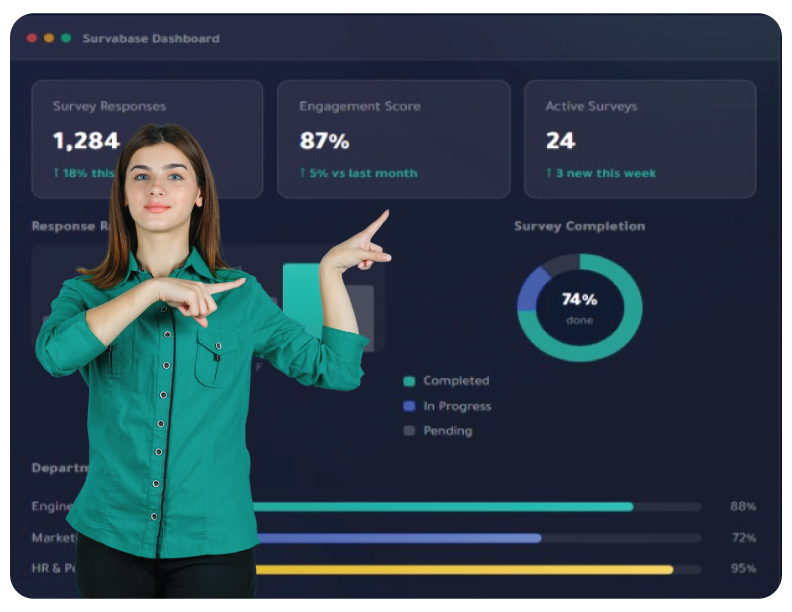Click the 74% done donut chart center

click(579, 307)
